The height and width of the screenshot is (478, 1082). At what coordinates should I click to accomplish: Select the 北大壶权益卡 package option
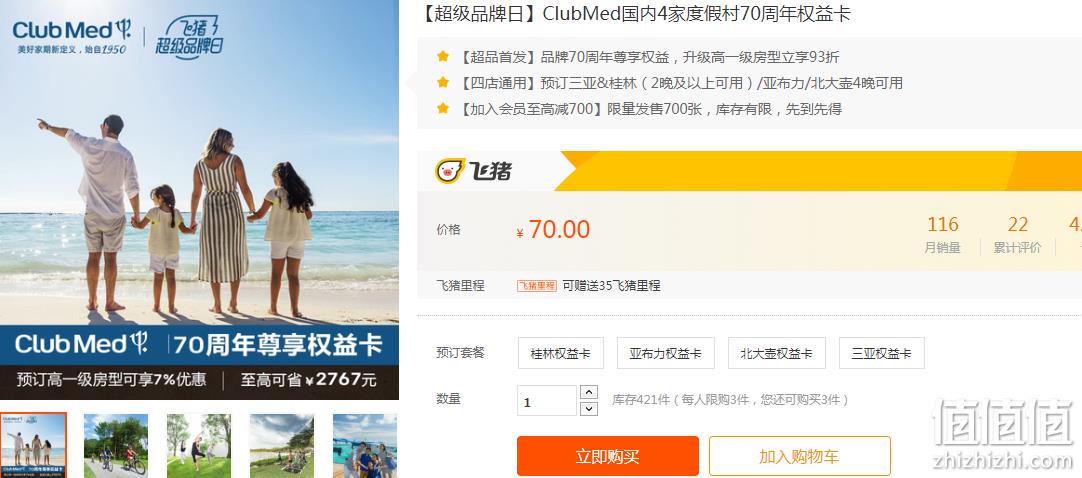point(776,353)
